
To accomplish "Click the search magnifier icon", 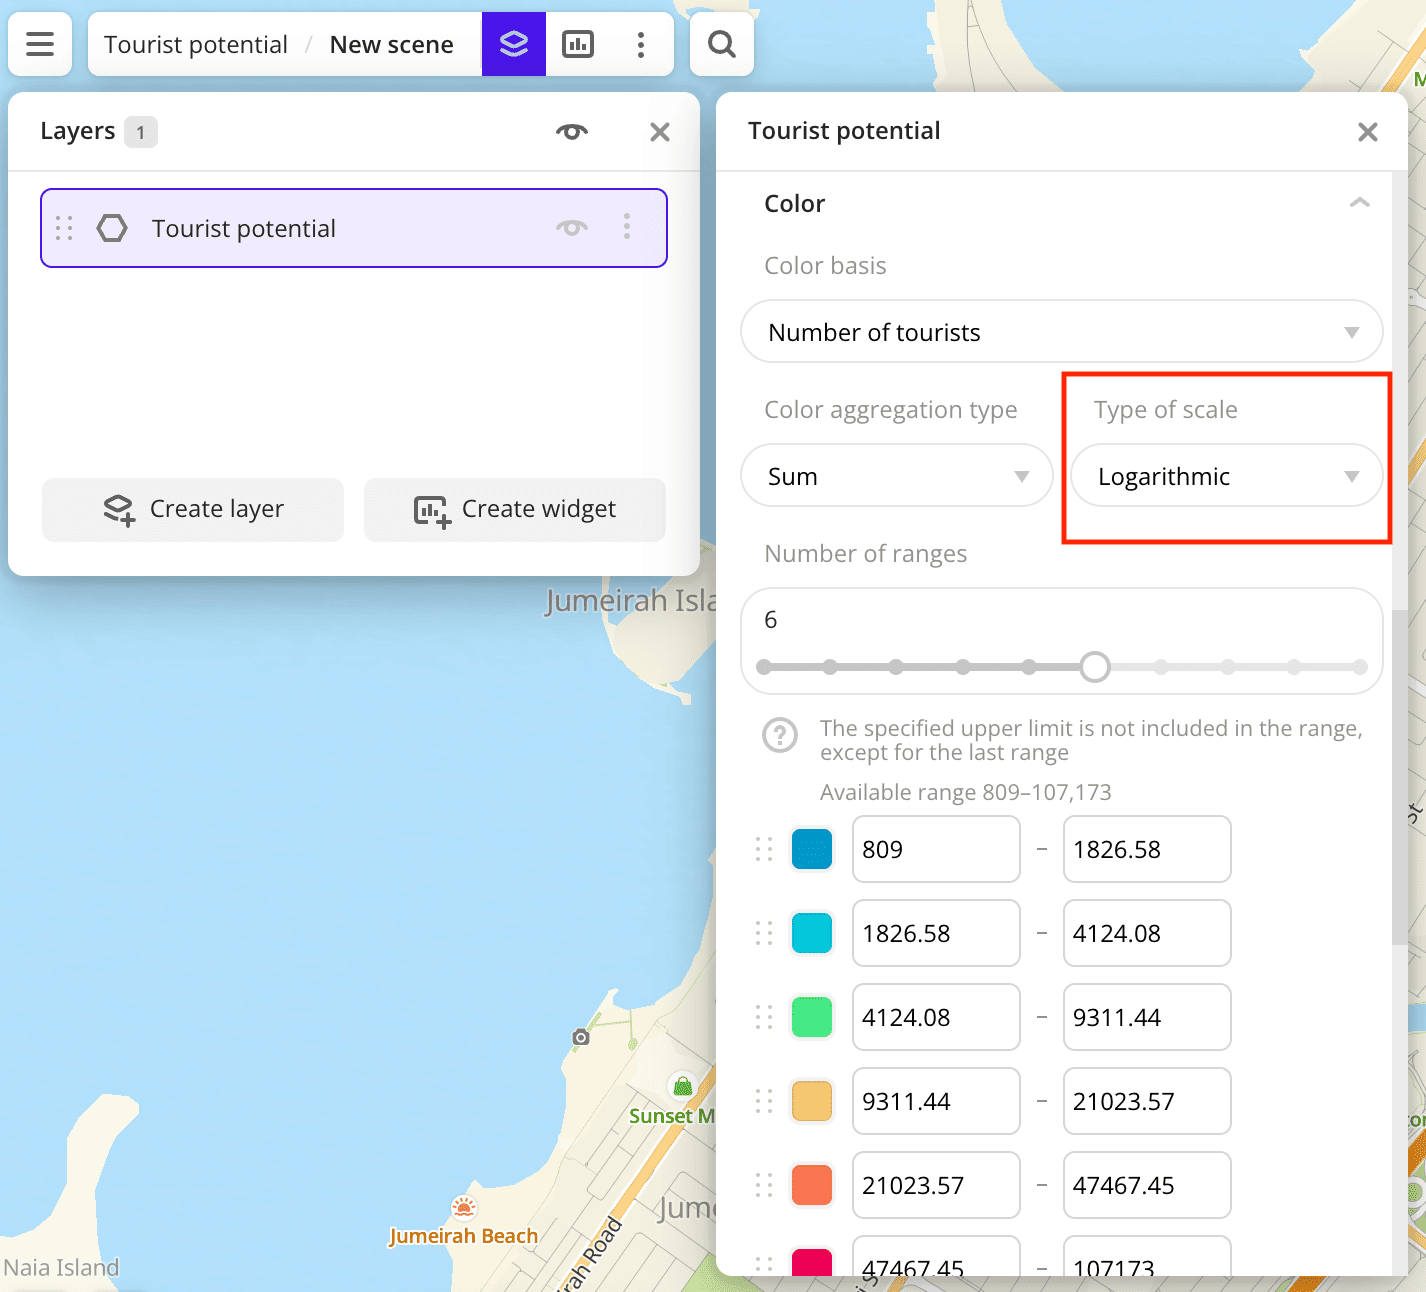I will tap(721, 44).
